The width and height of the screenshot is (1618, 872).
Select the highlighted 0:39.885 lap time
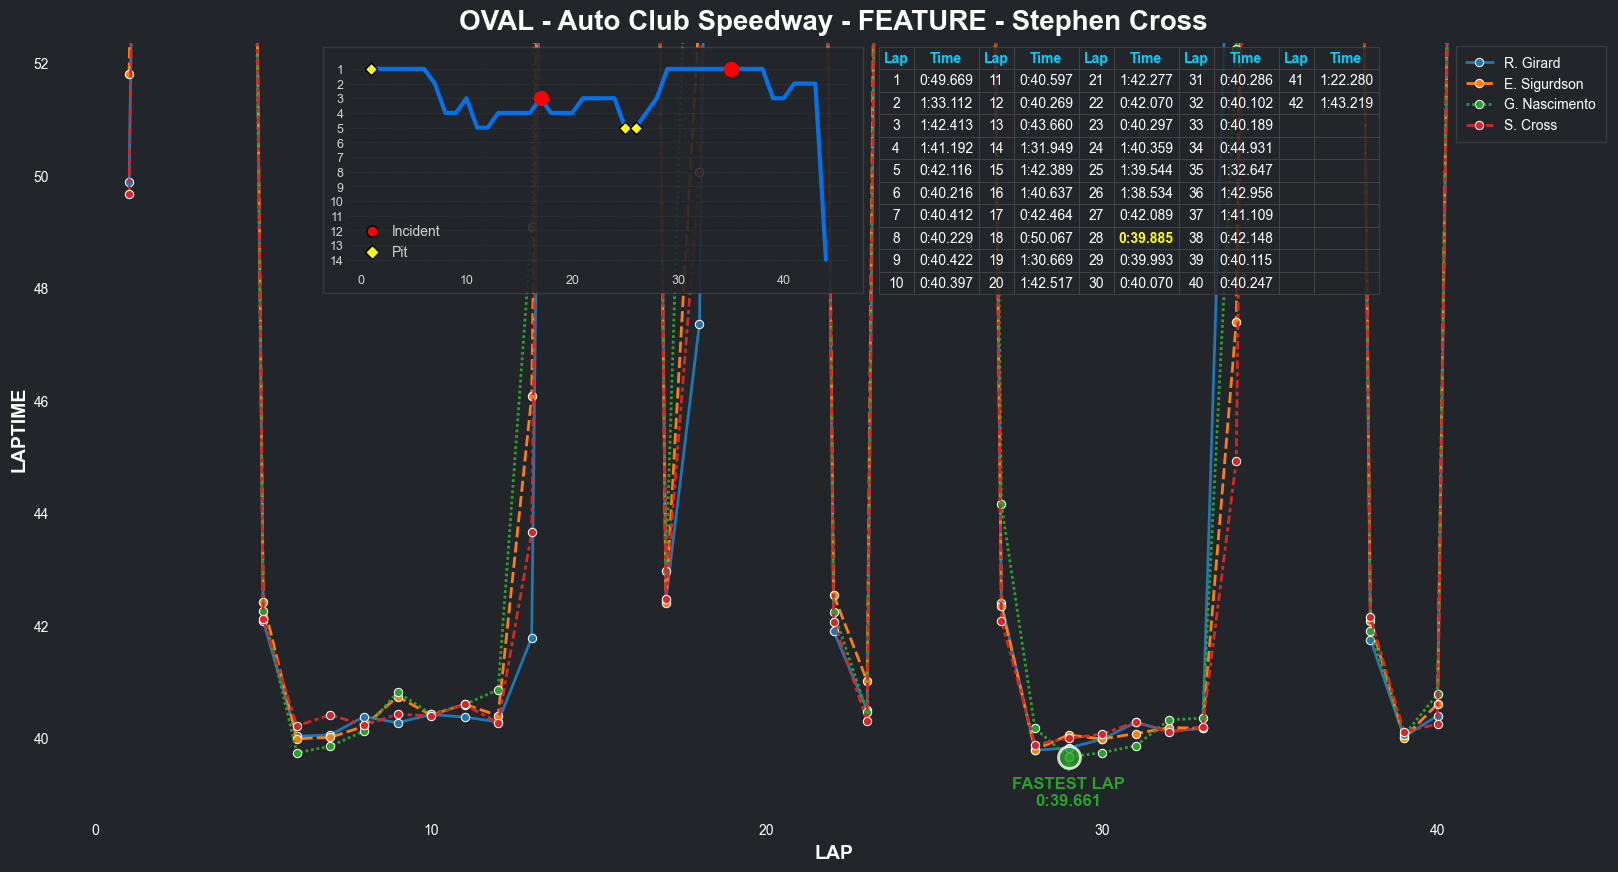pyautogui.click(x=1146, y=238)
